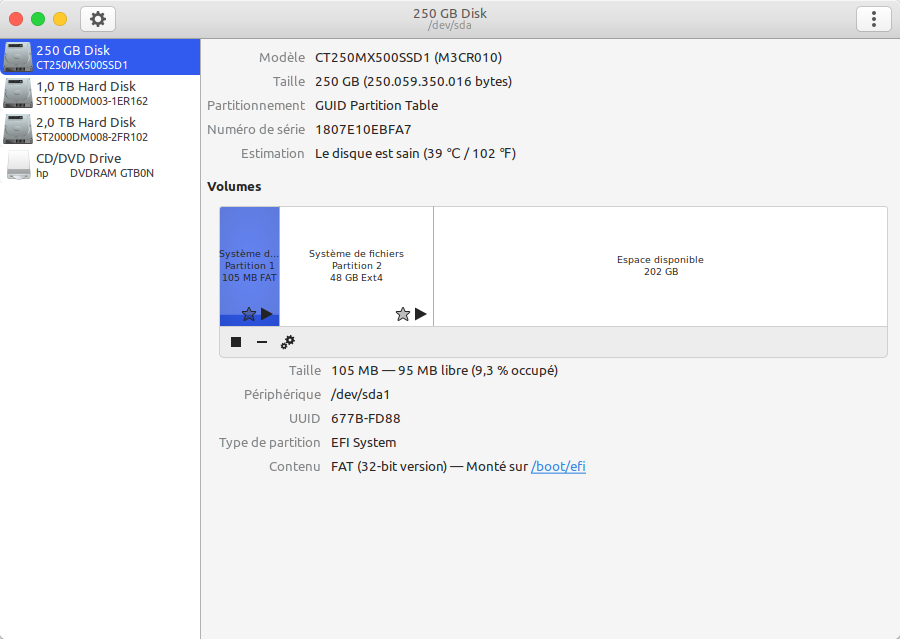Click the mounted play arrow on Partition 1
Screen dimensions: 900x639
[266, 314]
